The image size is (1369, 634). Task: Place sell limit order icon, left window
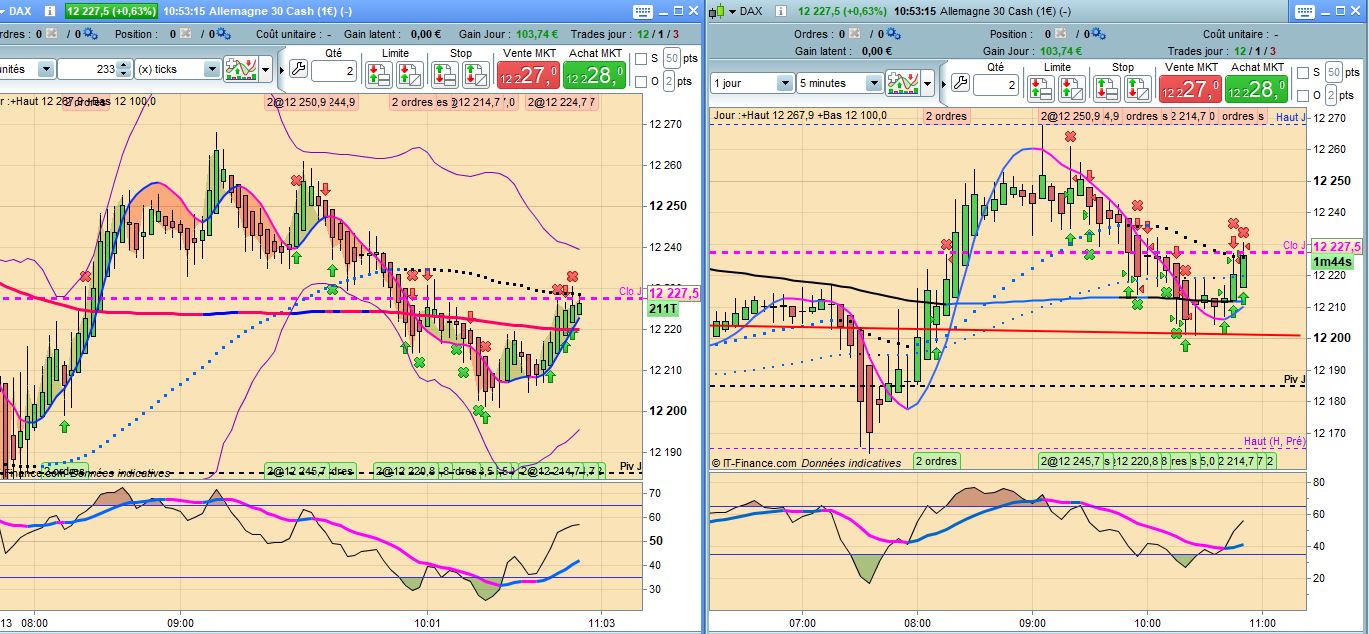pos(409,74)
